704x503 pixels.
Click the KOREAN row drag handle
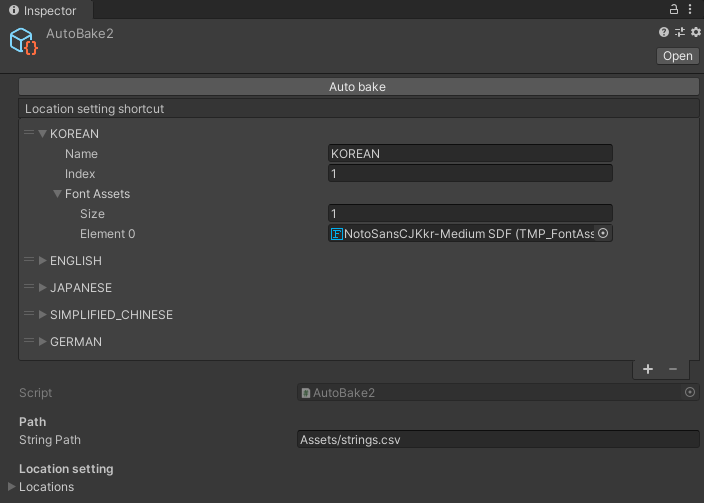(x=29, y=132)
